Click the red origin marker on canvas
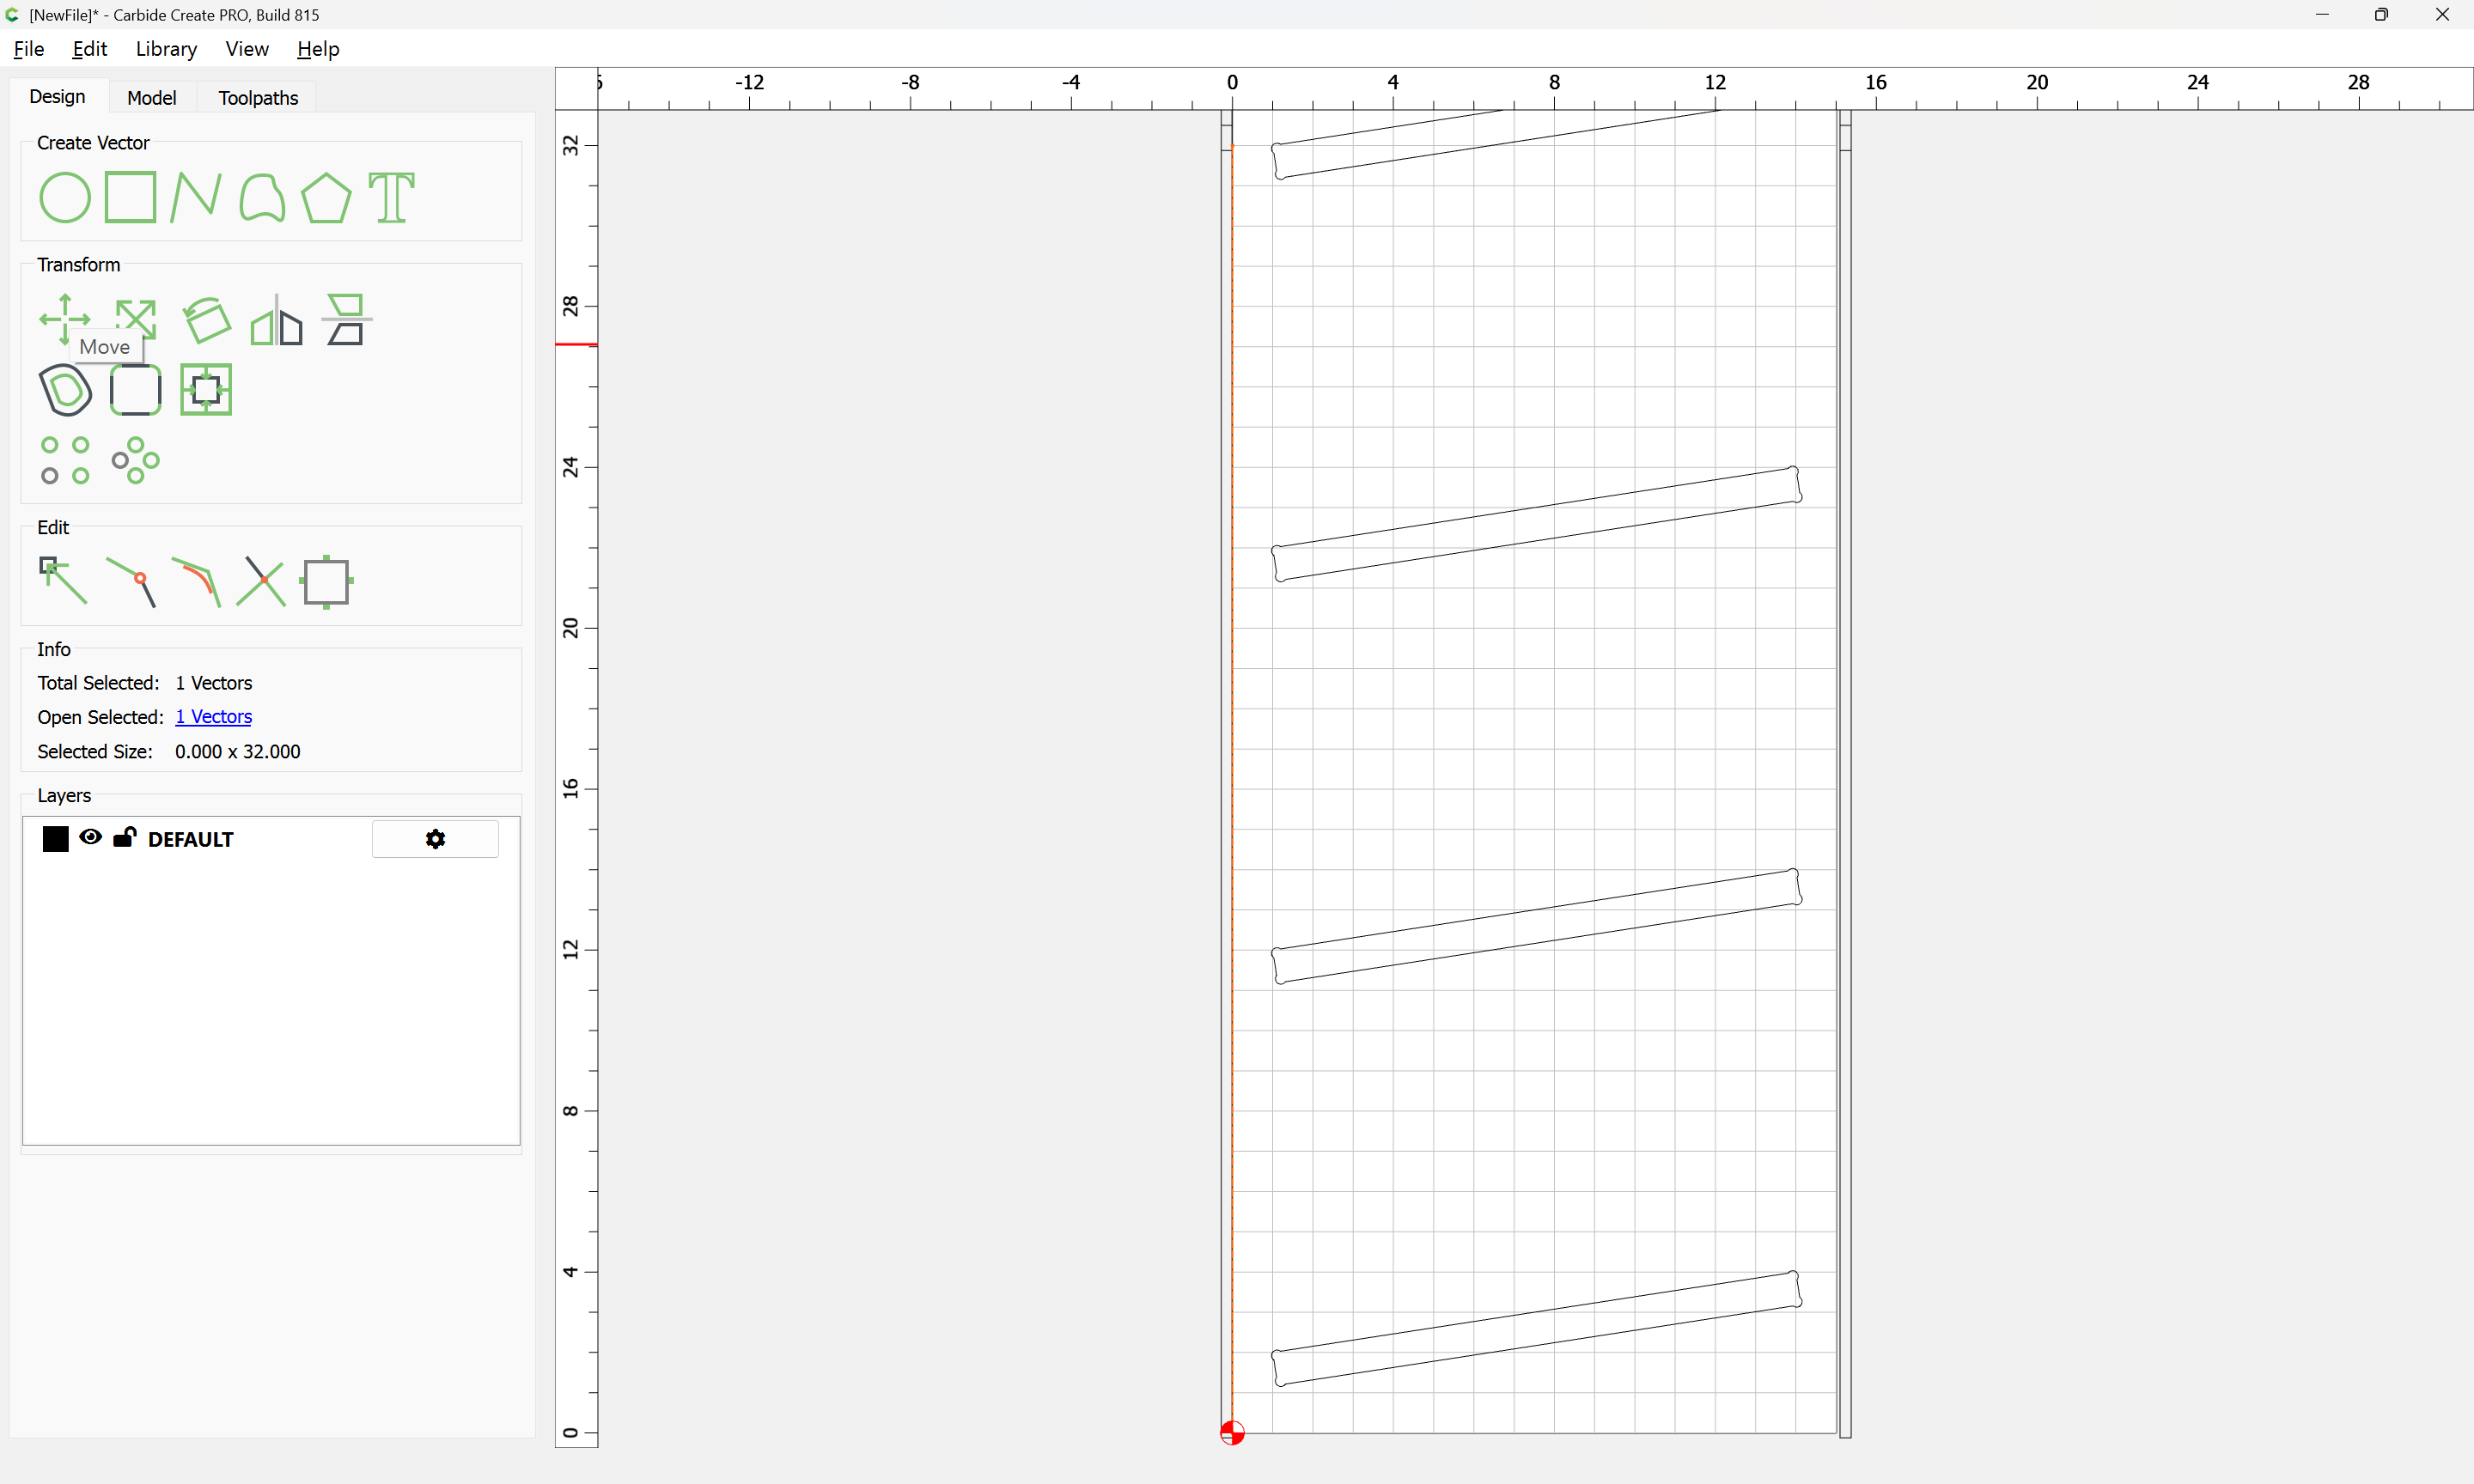Viewport: 2474px width, 1484px height. pos(1232,1433)
